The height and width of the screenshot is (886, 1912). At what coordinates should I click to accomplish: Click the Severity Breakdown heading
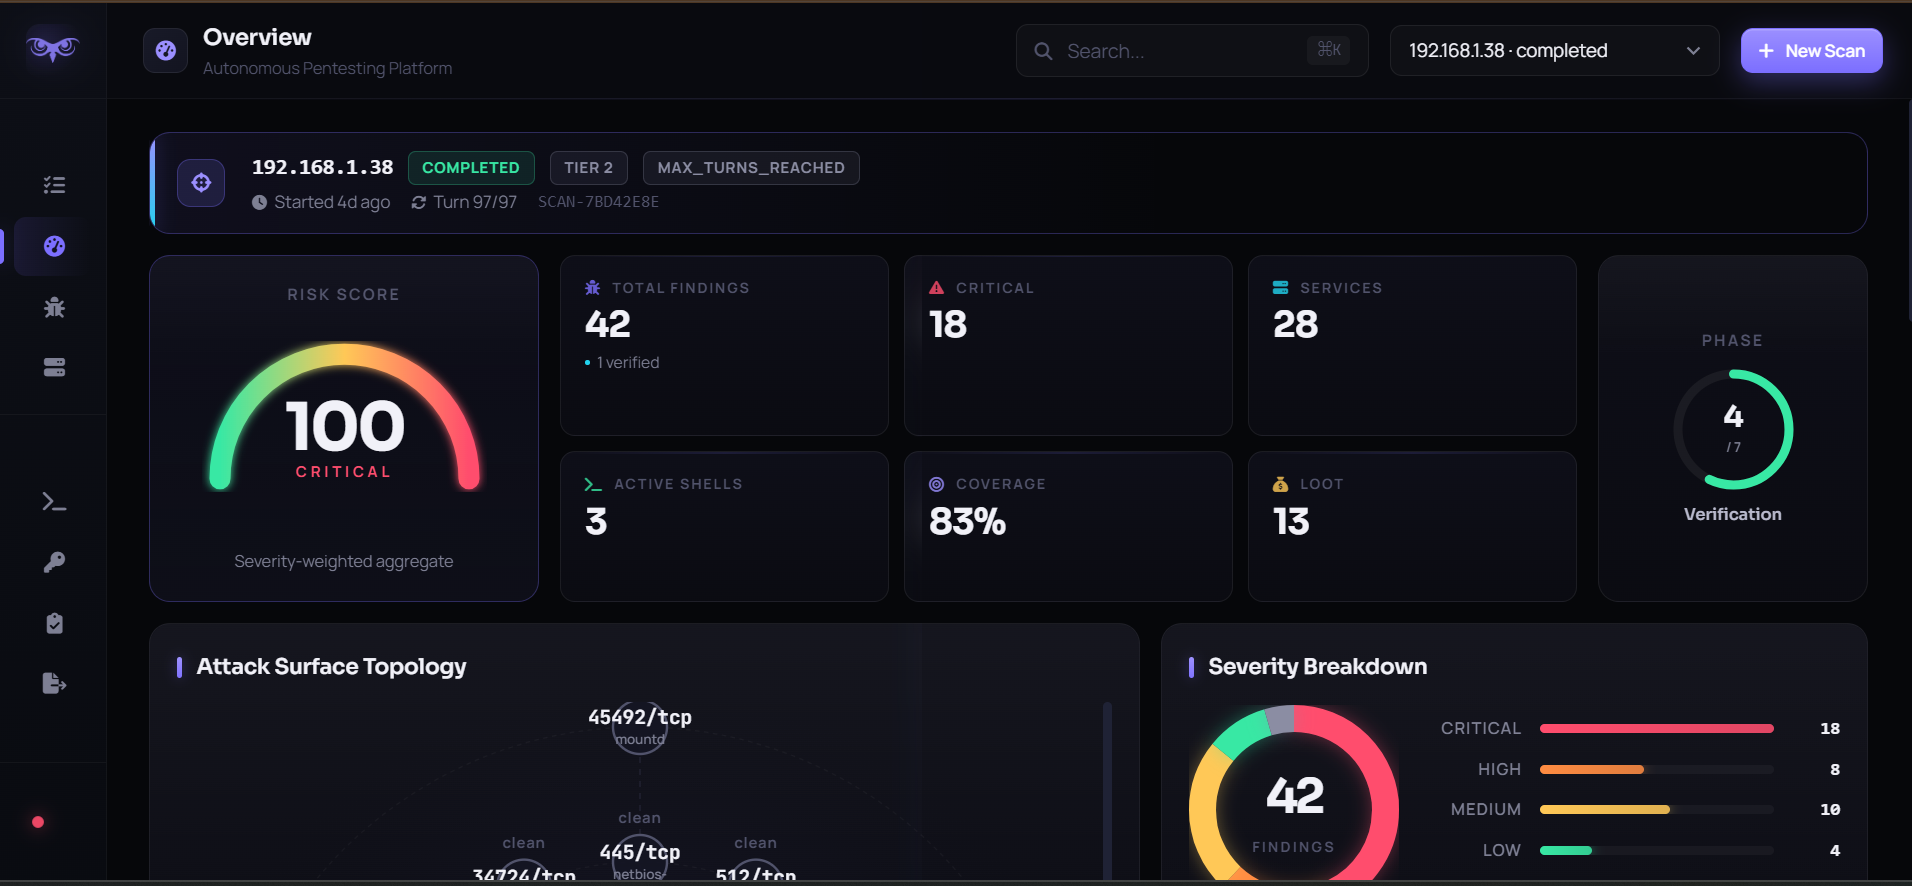point(1318,667)
